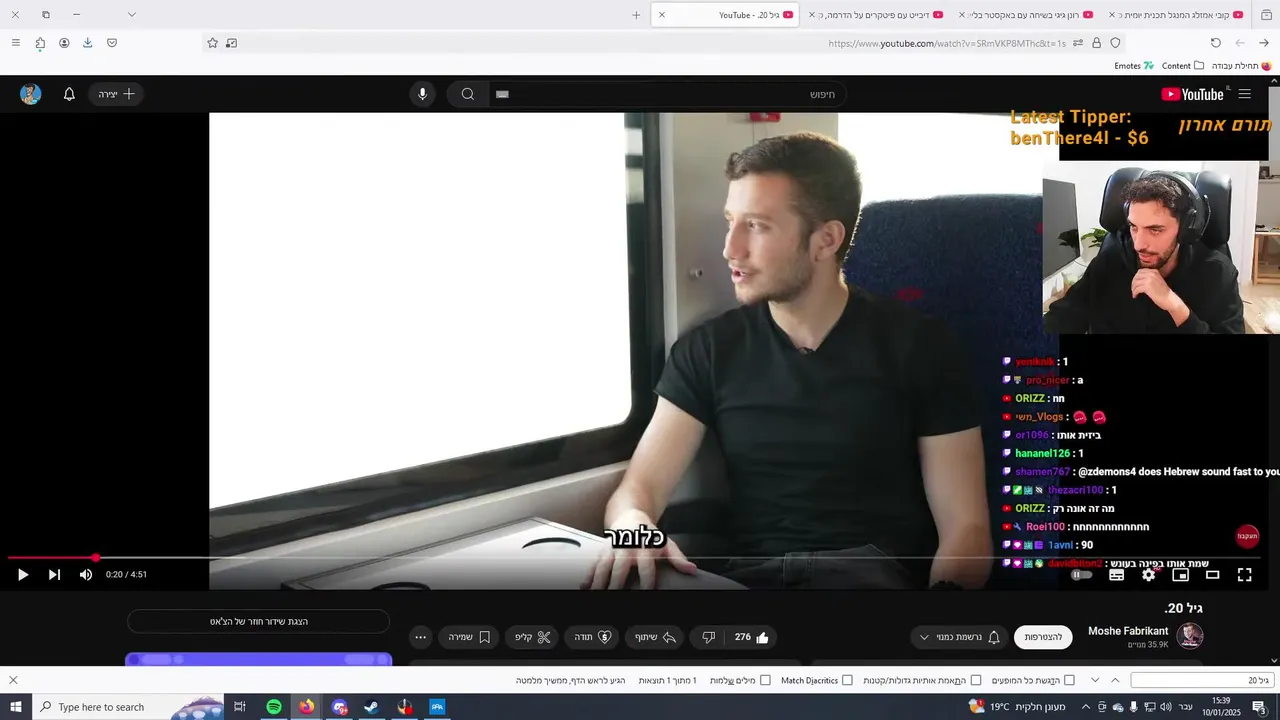The height and width of the screenshot is (720, 1280).
Task: Click find previous up arrow in find bar
Action: (x=1115, y=680)
